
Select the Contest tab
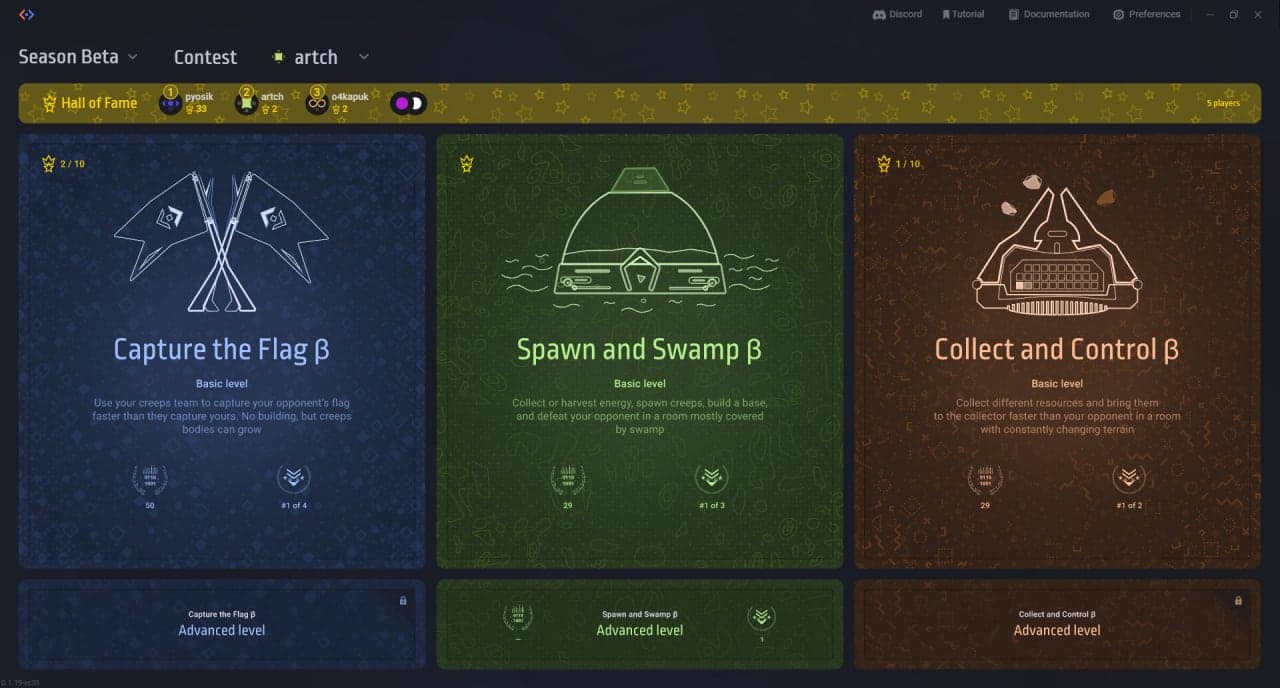click(x=205, y=57)
